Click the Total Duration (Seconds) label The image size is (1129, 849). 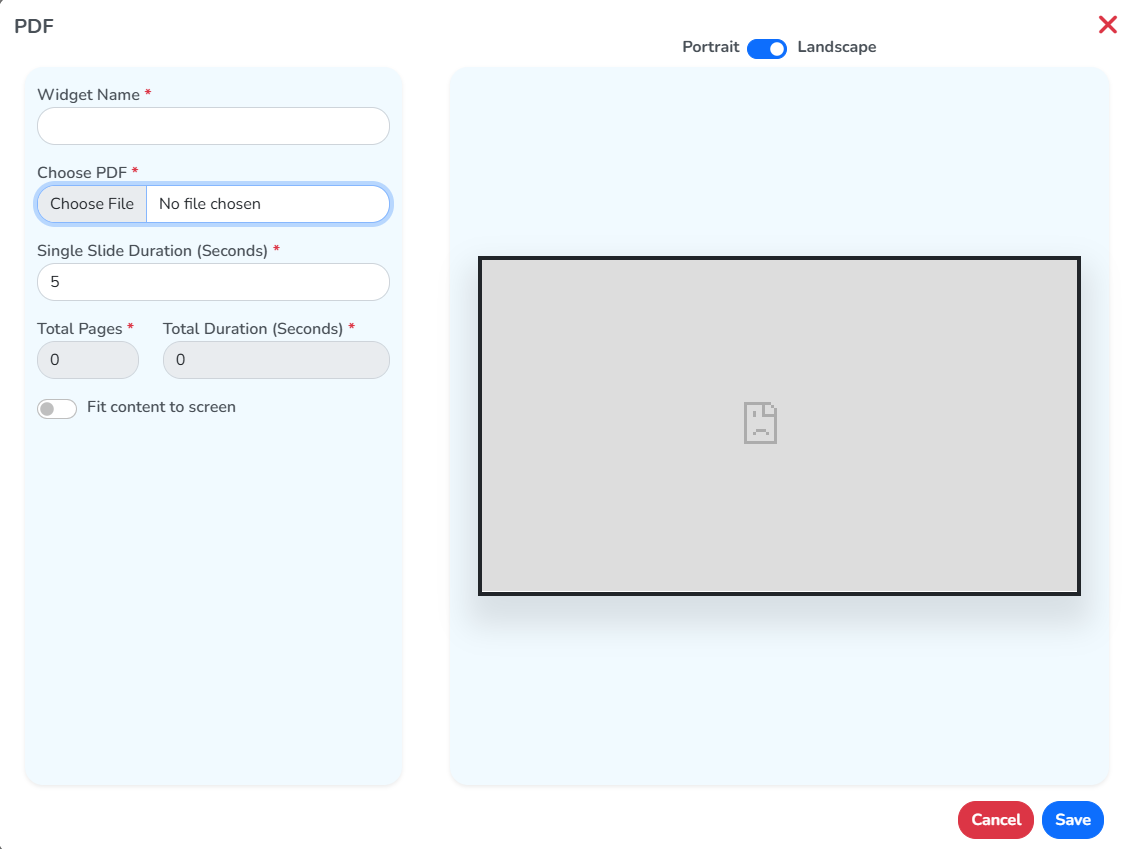pos(253,328)
